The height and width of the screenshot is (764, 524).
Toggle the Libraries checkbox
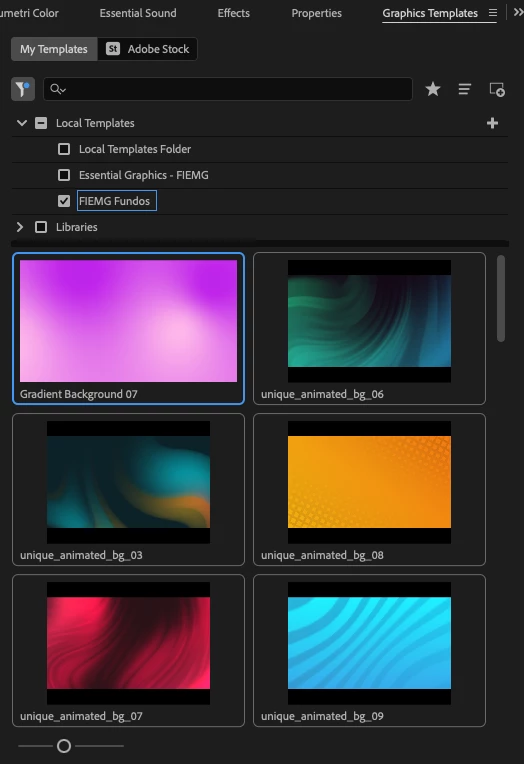(41, 227)
